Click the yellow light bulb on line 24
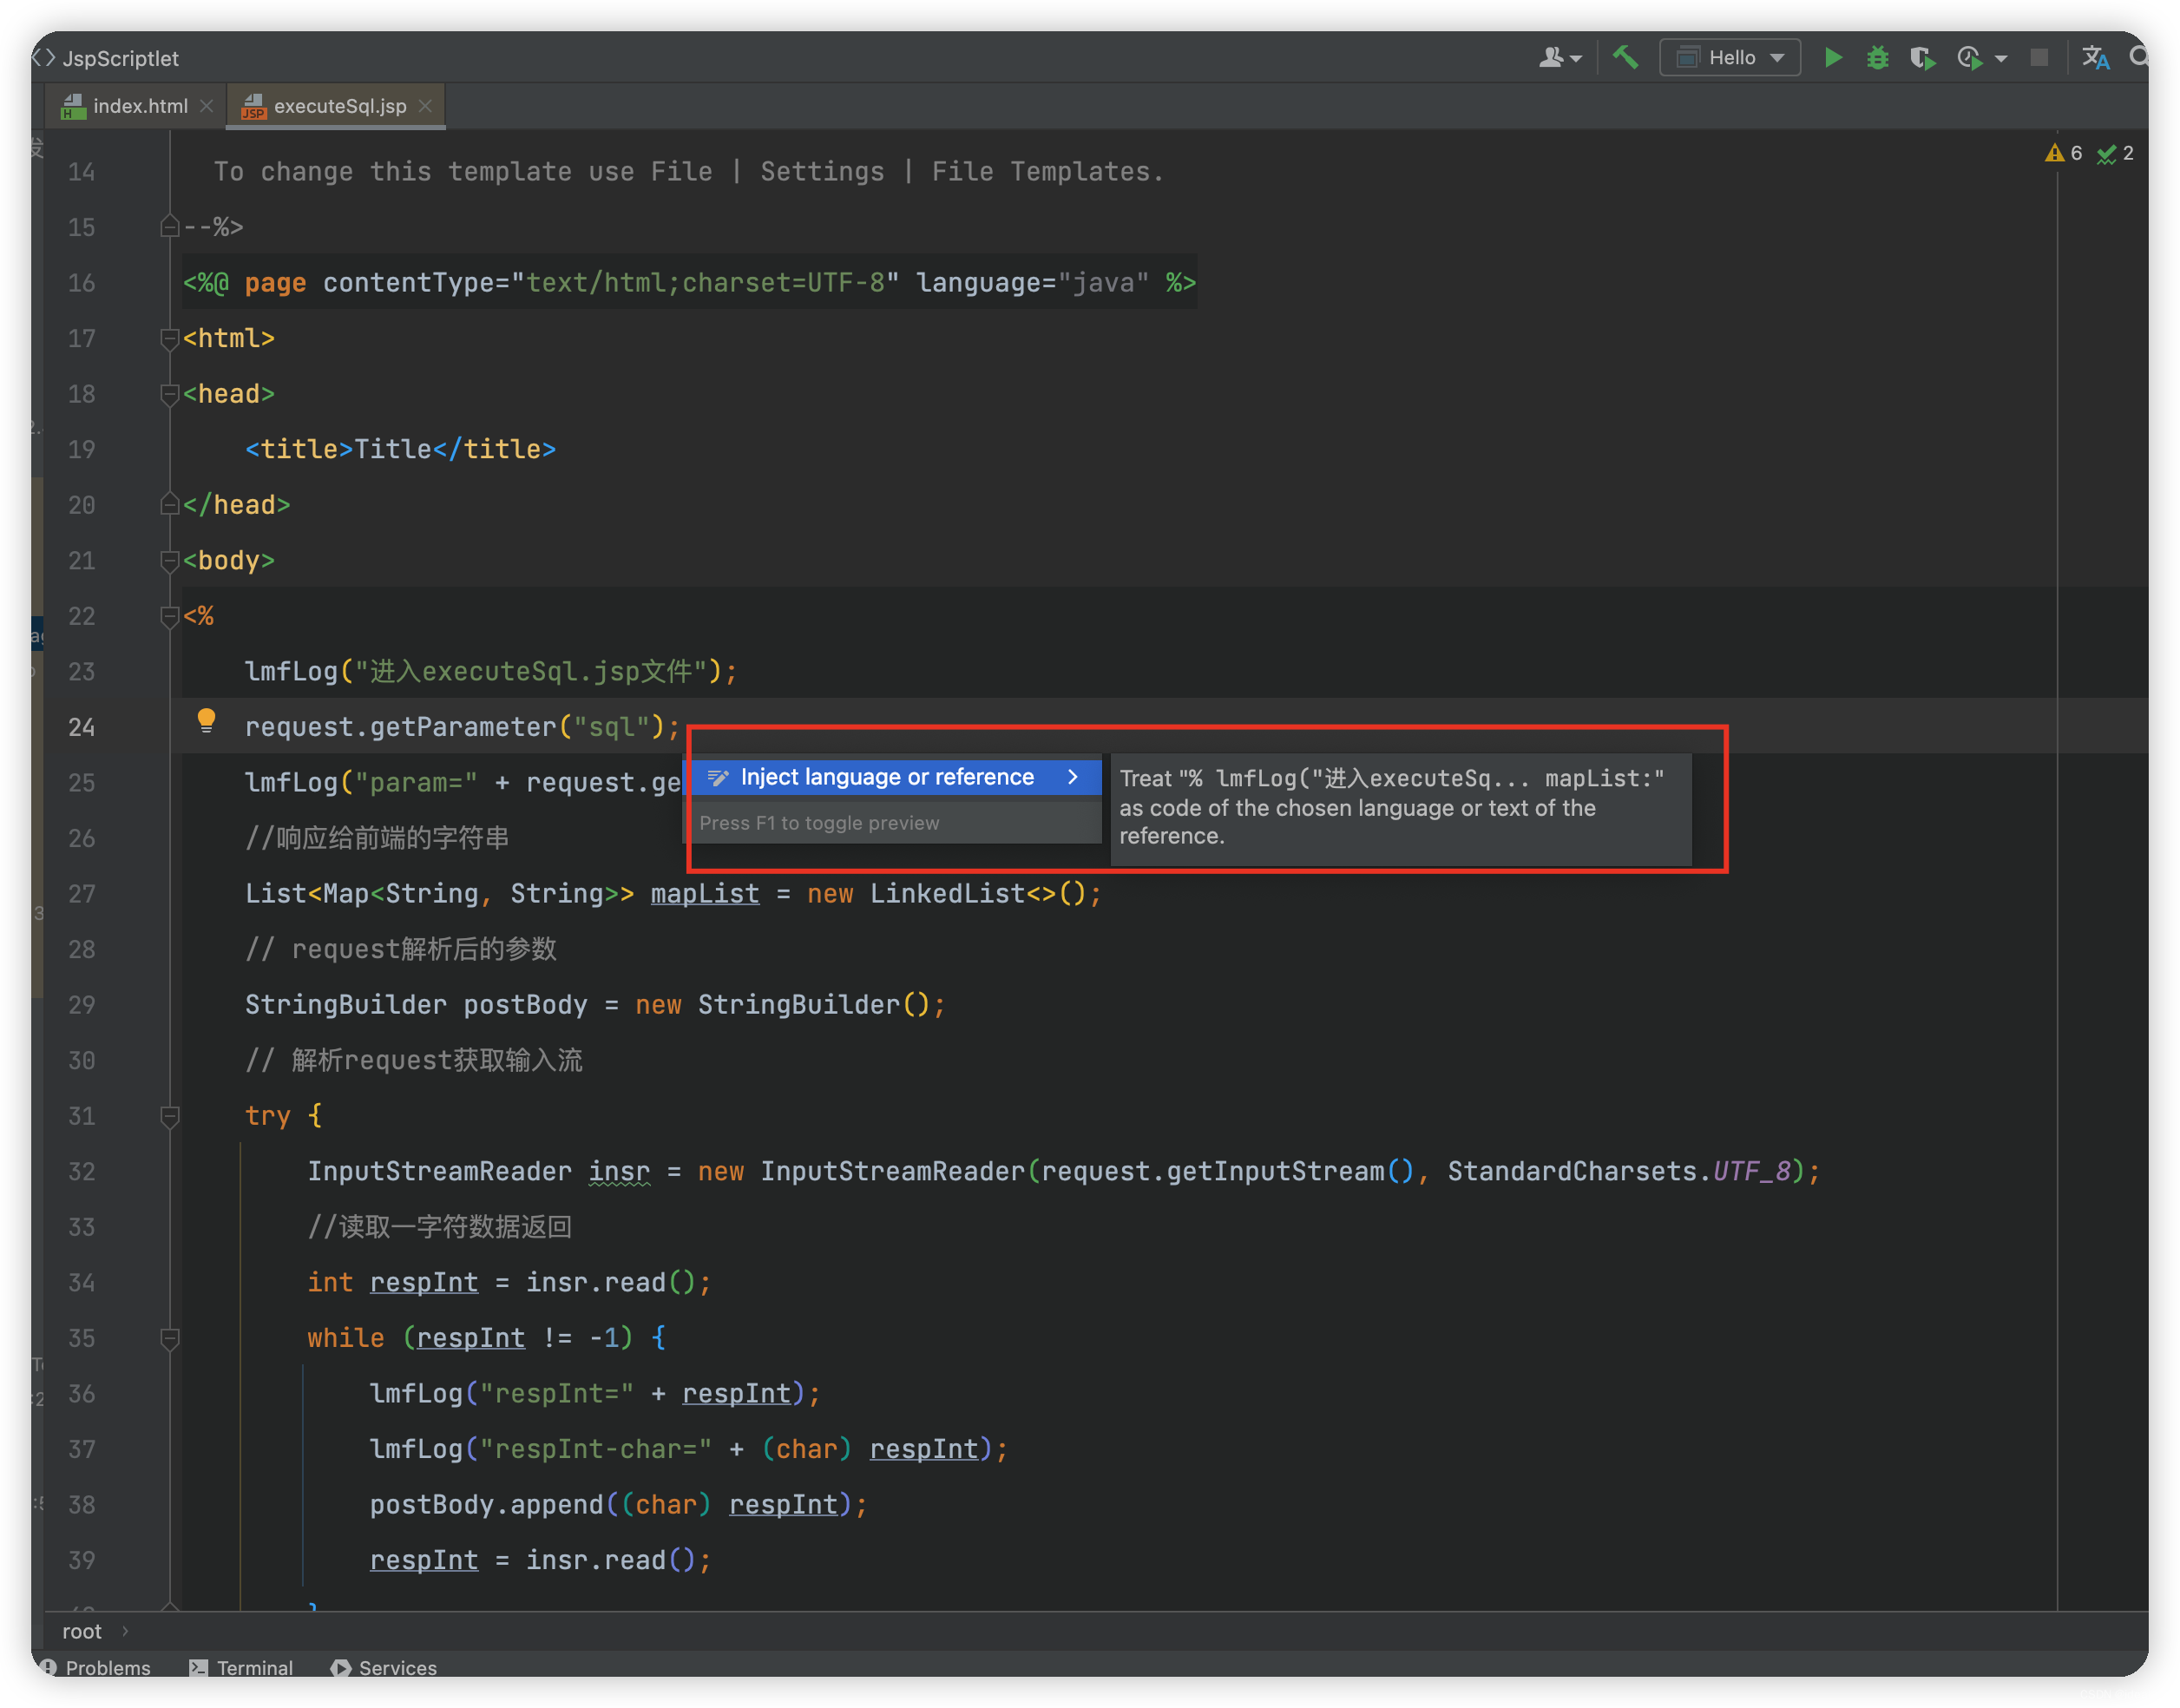The height and width of the screenshot is (1708, 2180). pos(206,721)
